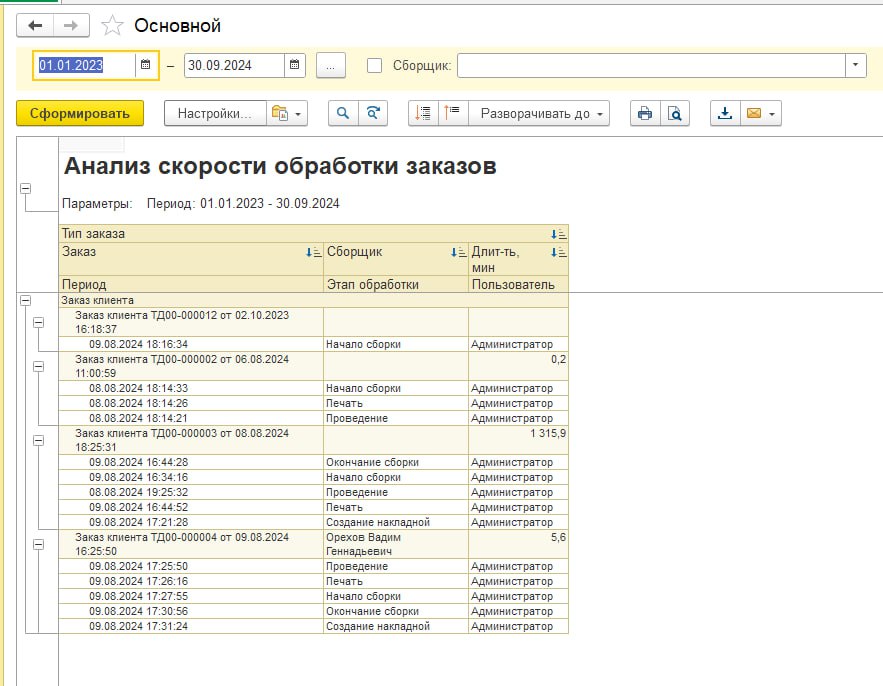Viewport: 883px width, 686px height.
Task: Select the Заказ клиента group row
Action: 314,300
